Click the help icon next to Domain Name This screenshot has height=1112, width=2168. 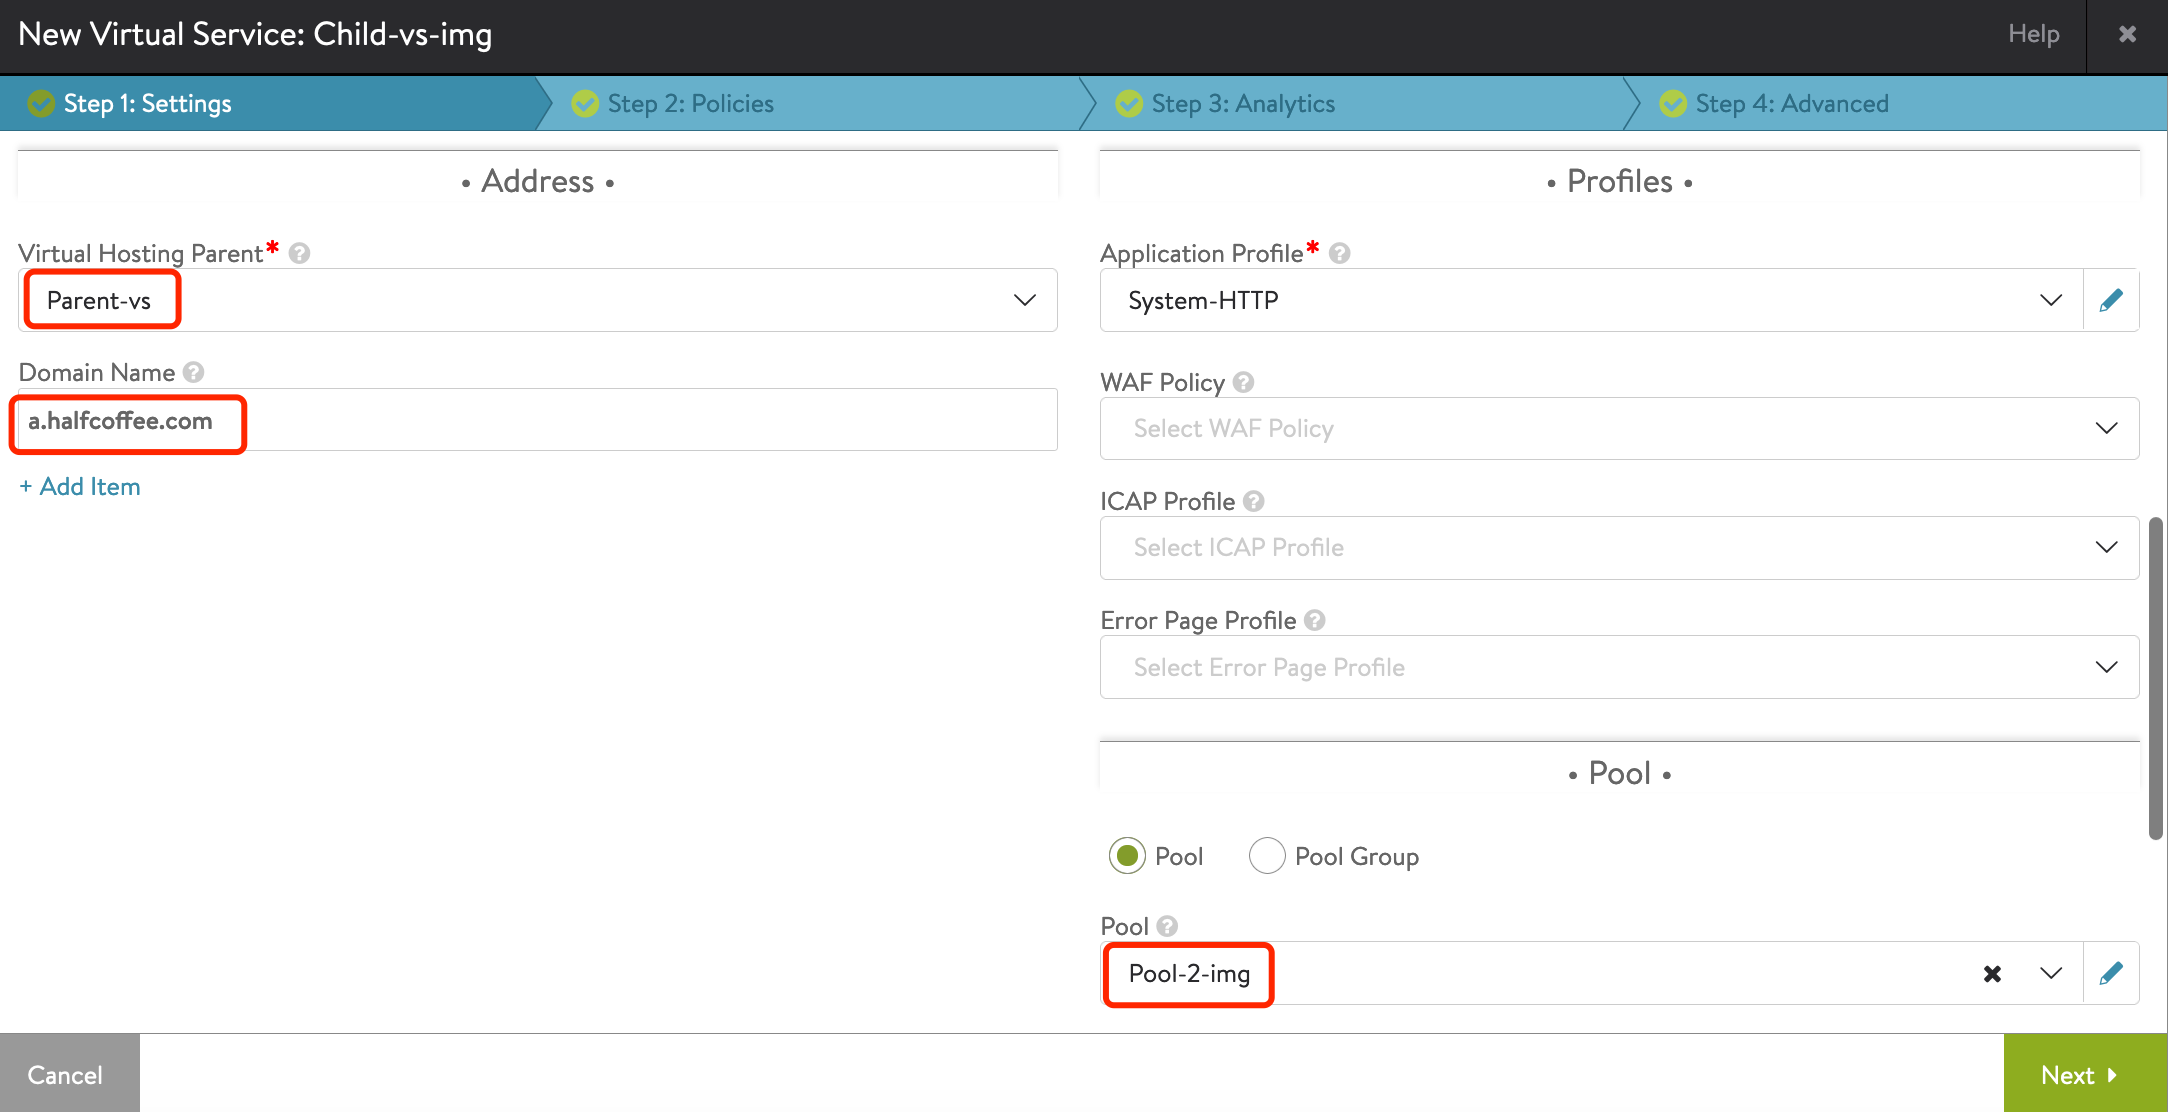coord(193,372)
